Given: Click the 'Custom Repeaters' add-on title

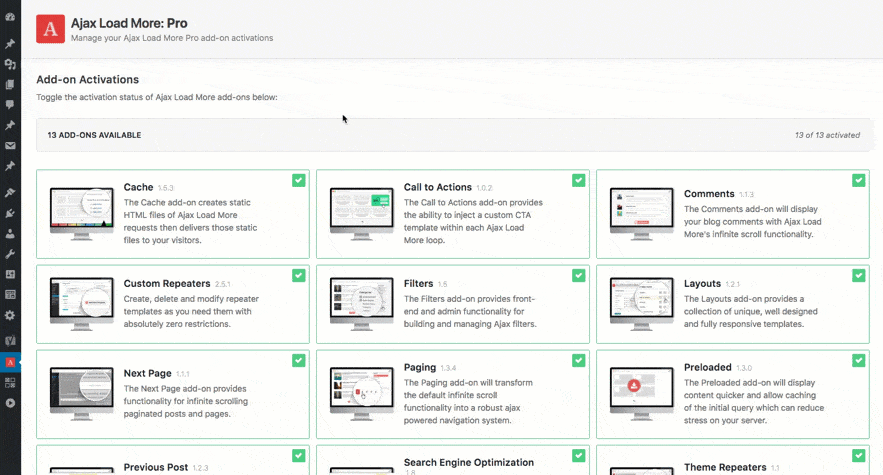Looking at the screenshot, I should [167, 283].
